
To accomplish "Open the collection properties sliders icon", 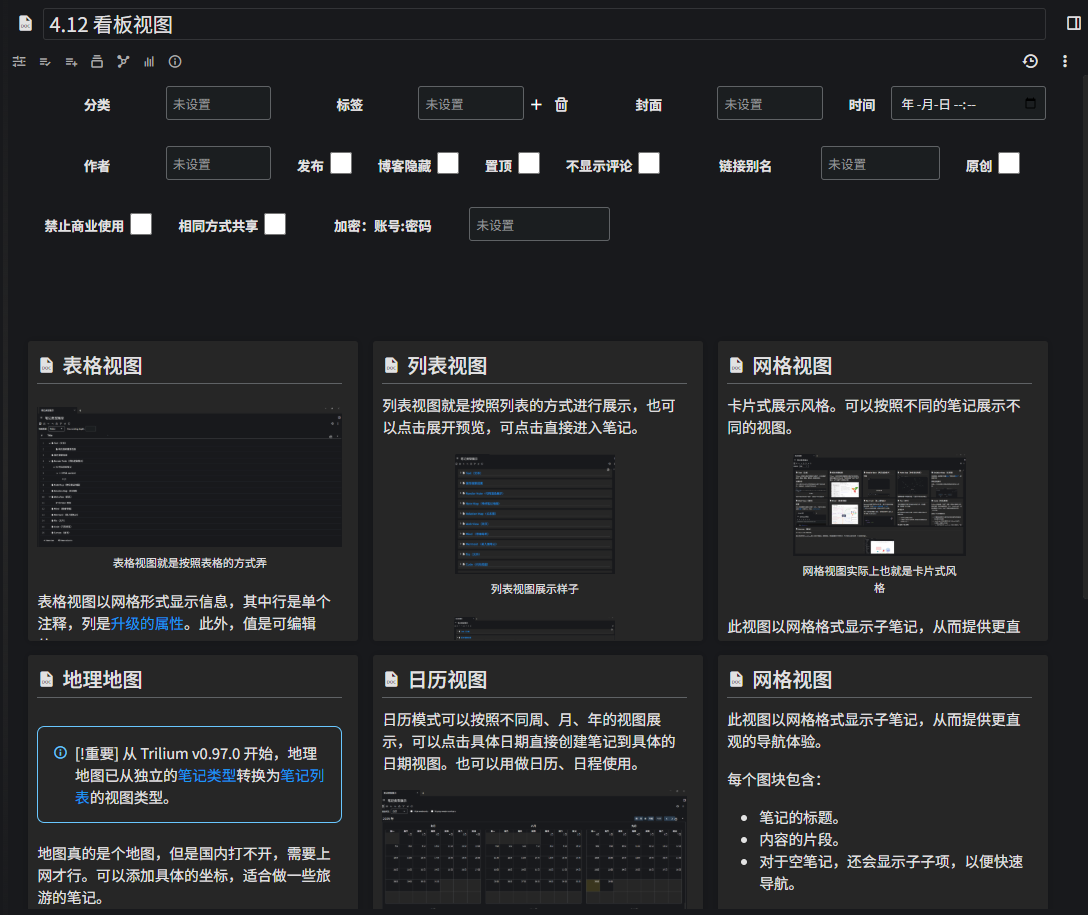I will click(x=19, y=62).
